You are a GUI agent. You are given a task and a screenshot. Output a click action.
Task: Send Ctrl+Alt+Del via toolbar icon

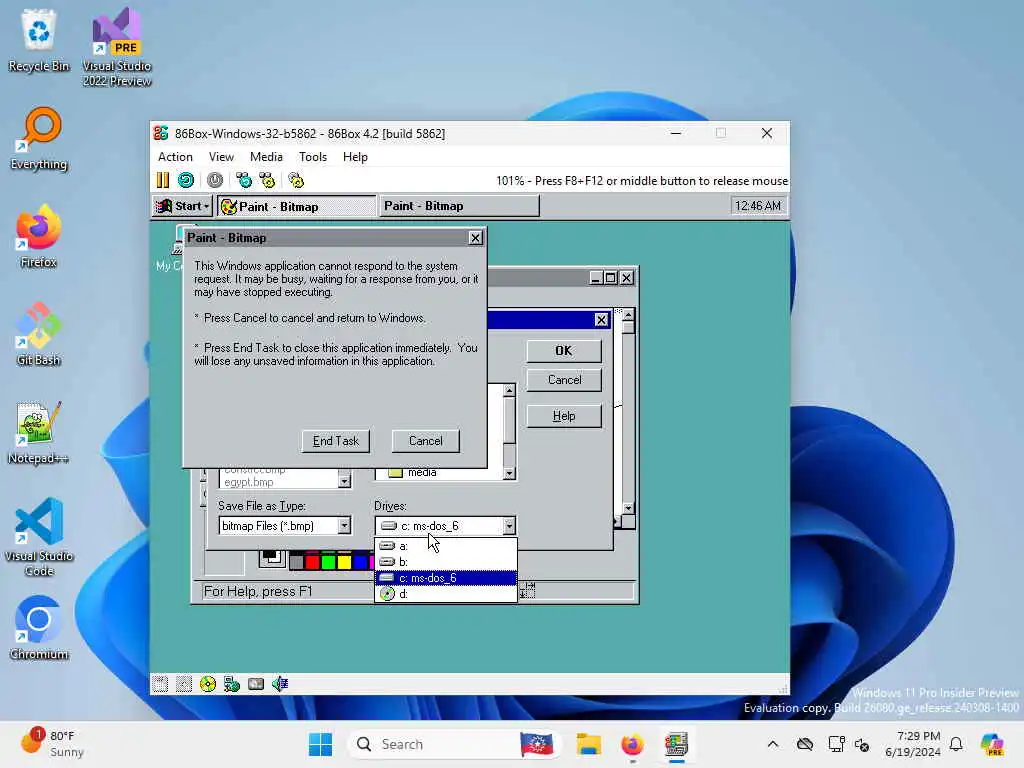click(244, 180)
